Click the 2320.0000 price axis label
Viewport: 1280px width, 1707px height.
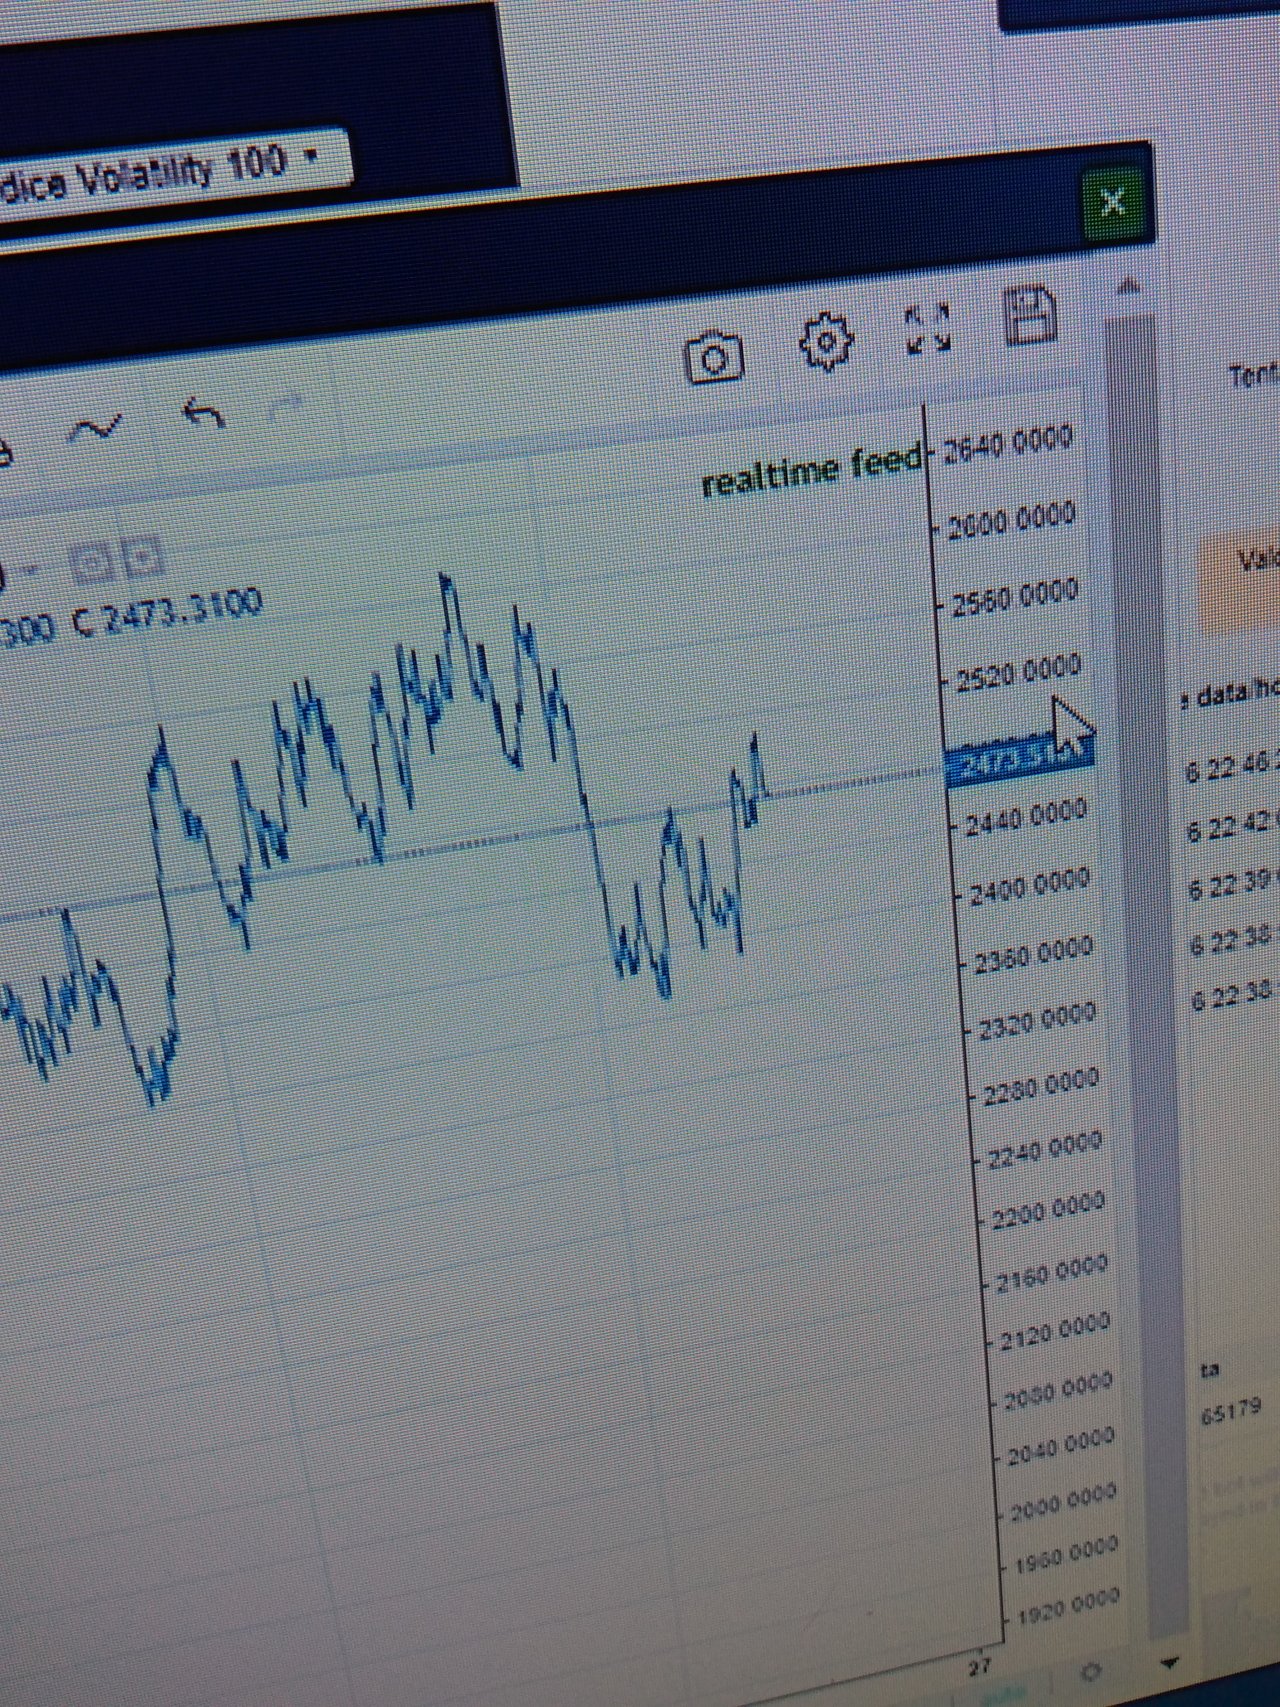[1037, 1020]
